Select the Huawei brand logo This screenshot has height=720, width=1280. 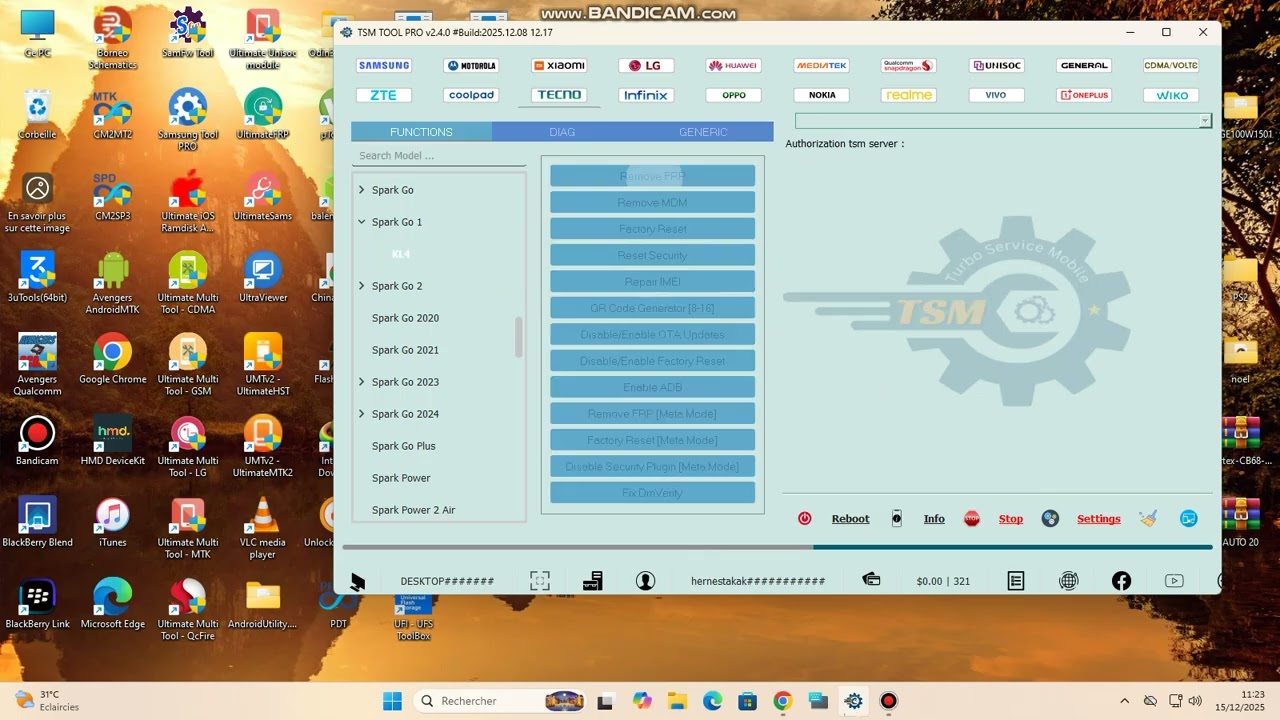click(734, 66)
